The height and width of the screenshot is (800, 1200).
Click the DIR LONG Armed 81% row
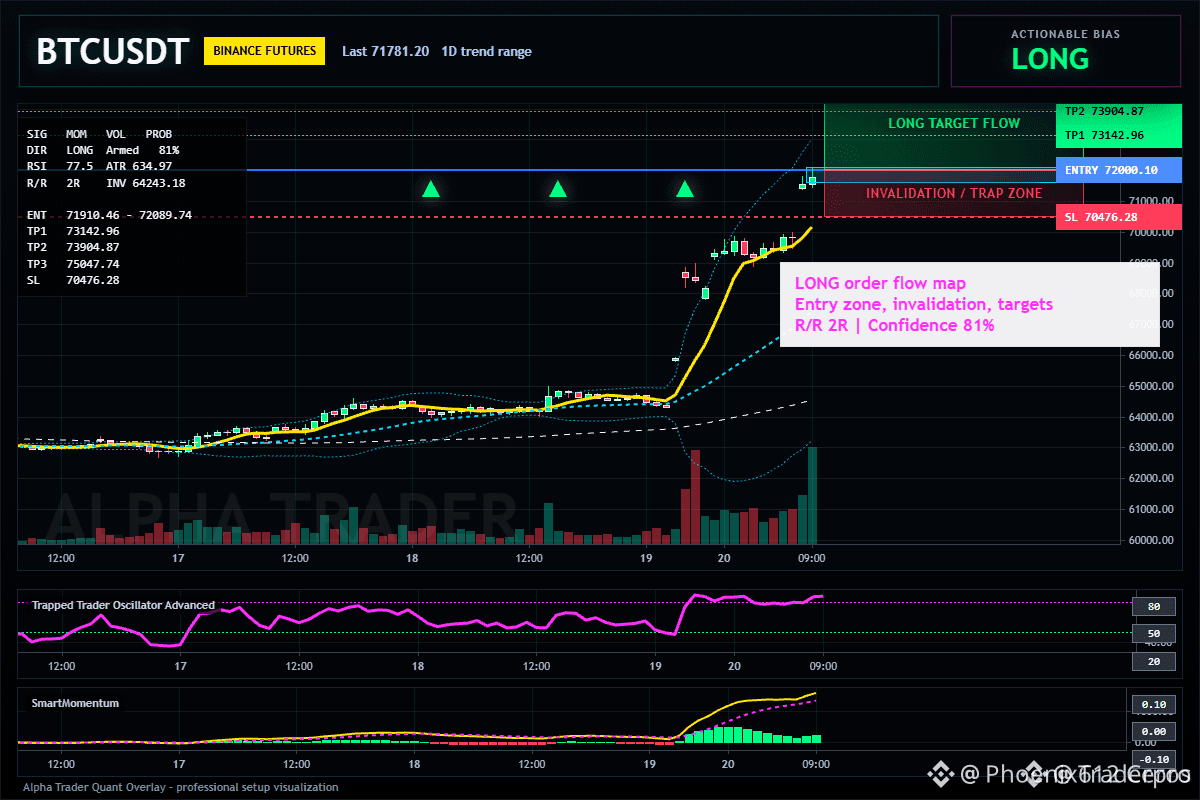103,150
